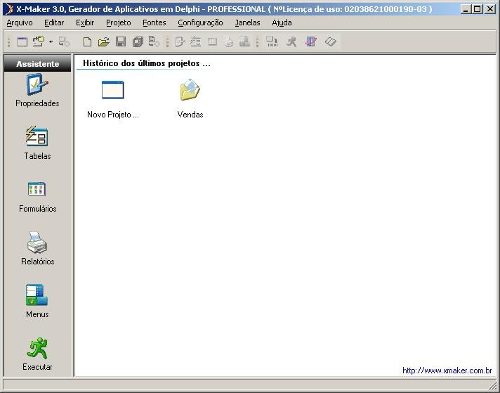Click the Executar running man icon
Viewport: 500px width, 393px height.
pyautogui.click(x=37, y=348)
